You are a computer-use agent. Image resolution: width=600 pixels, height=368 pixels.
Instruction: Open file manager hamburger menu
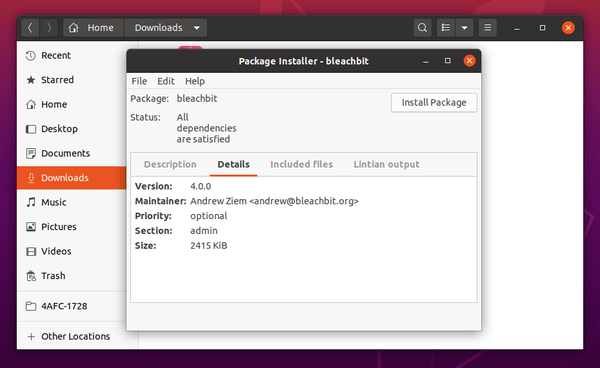coord(488,28)
